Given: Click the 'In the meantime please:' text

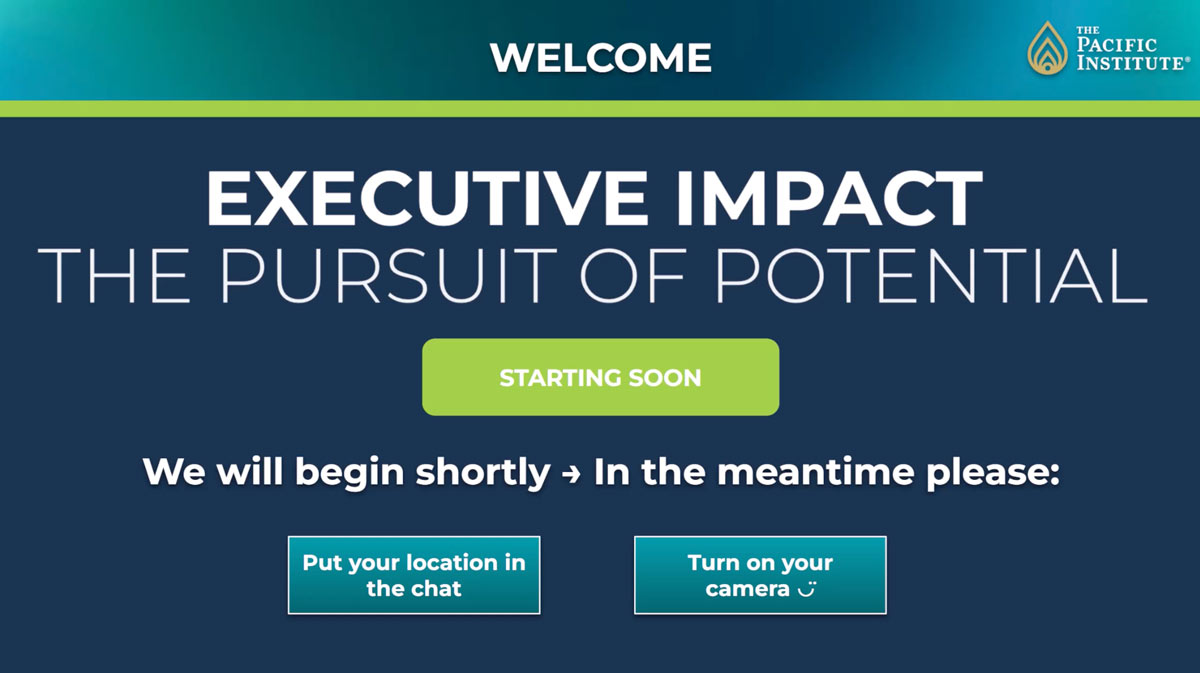Looking at the screenshot, I should pos(826,473).
